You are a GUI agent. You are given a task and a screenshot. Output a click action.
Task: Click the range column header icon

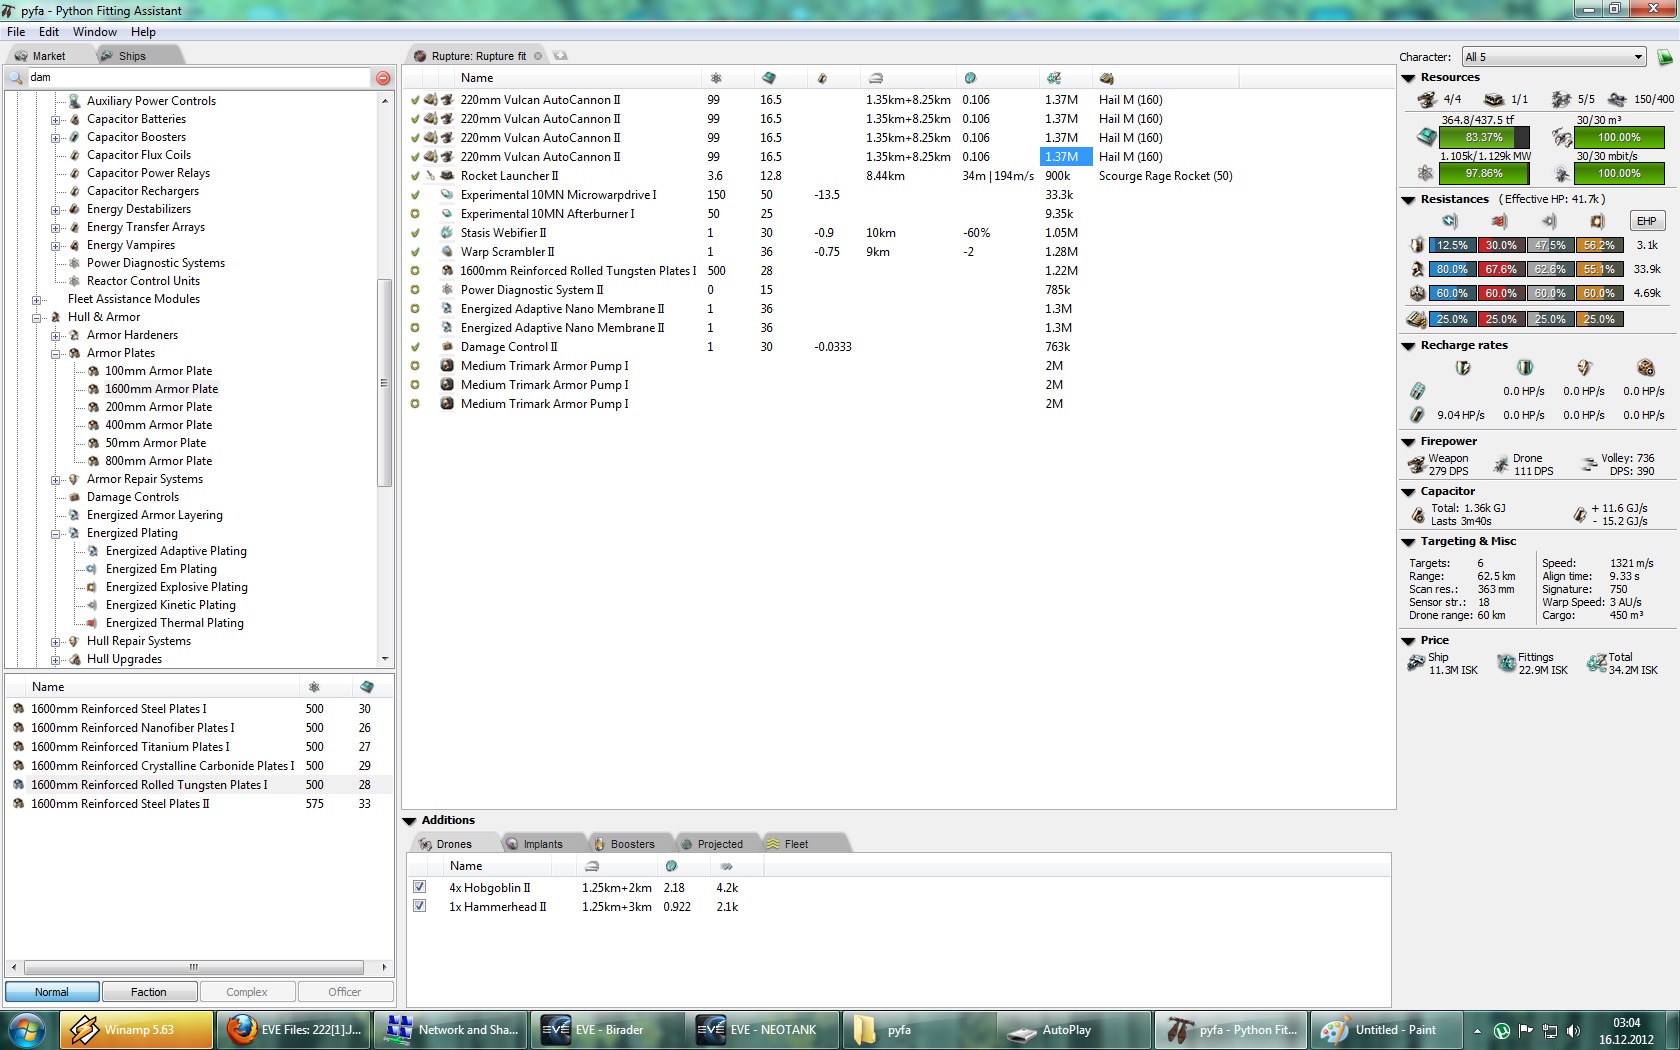(876, 78)
